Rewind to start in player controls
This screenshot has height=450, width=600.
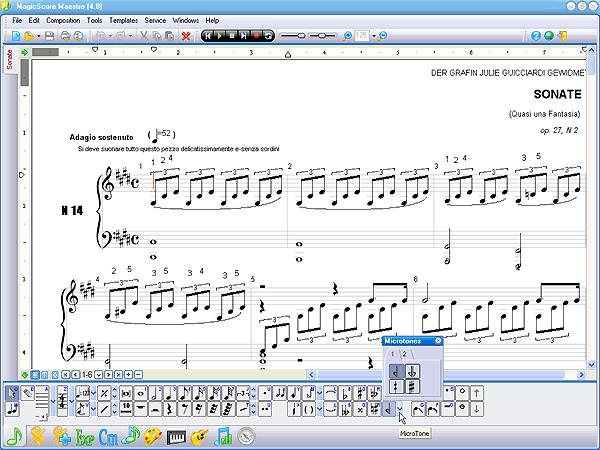(x=207, y=36)
